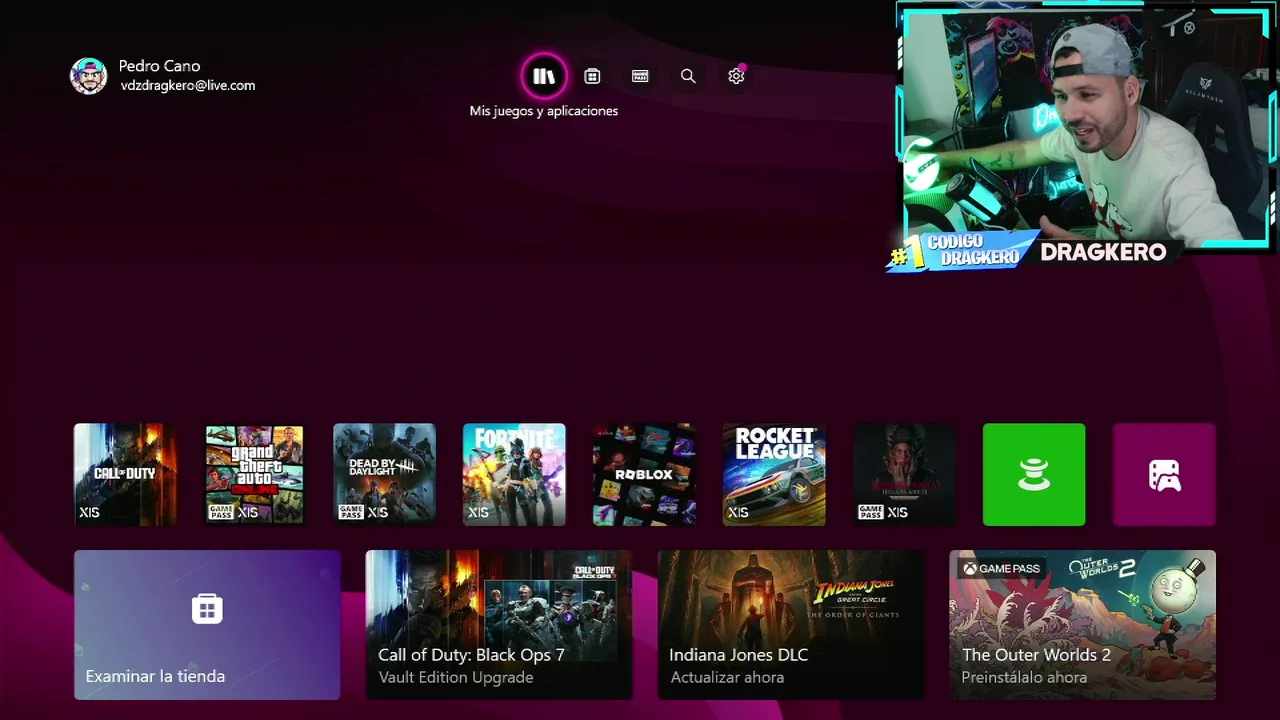1280x720 pixels.
Task: Open the Microsoft Store icon in top bar
Action: coord(592,76)
